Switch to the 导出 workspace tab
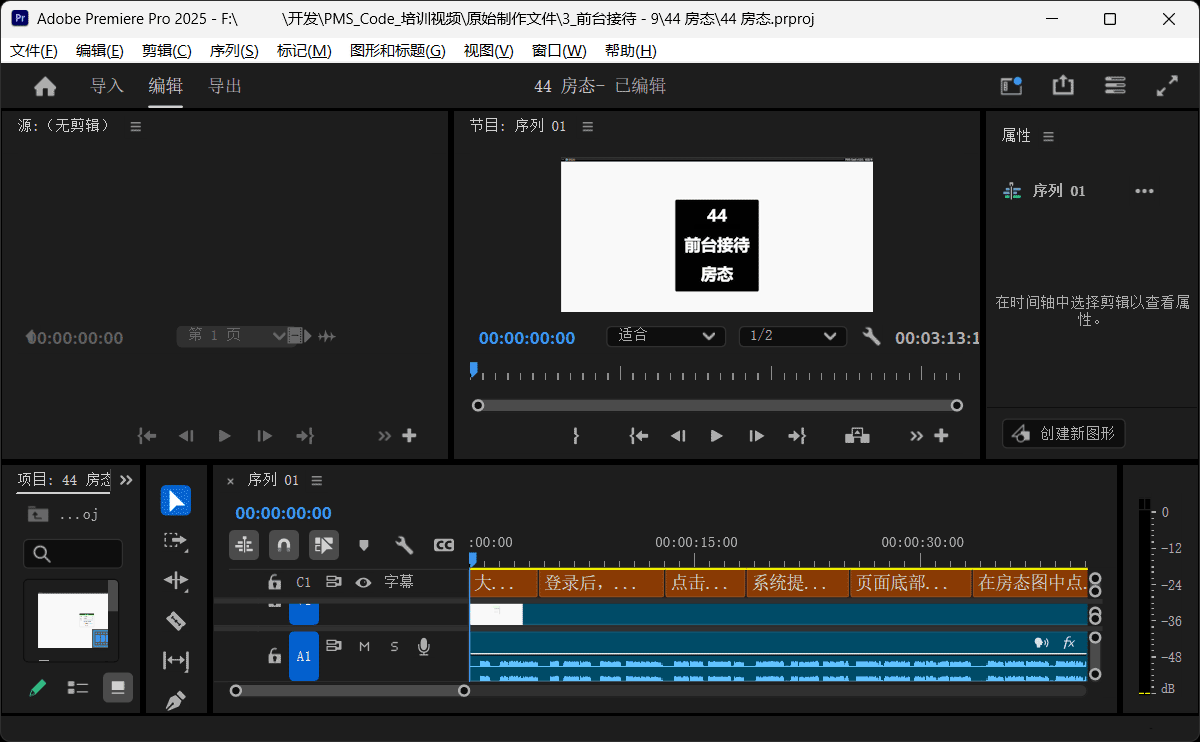Screen dimensions: 1200x742 coord(225,86)
